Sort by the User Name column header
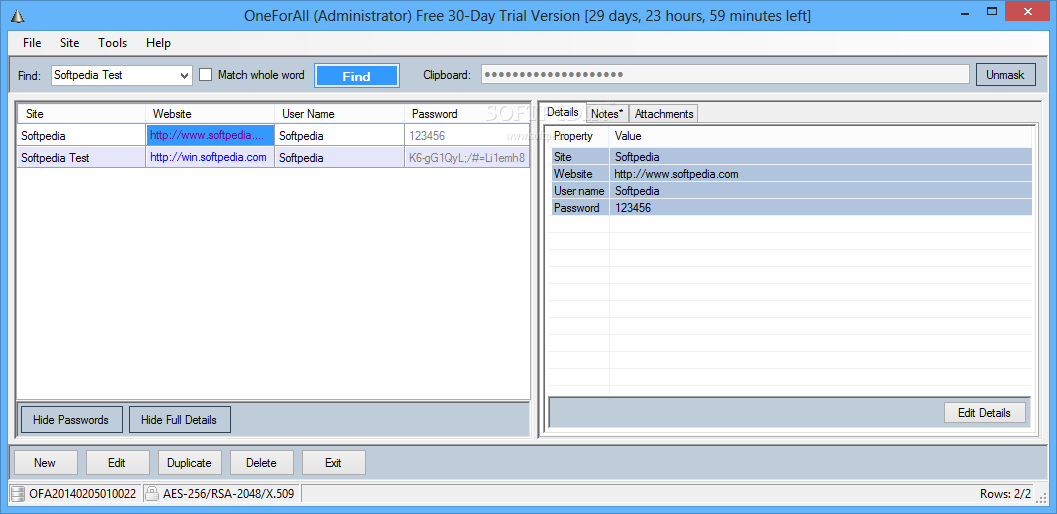This screenshot has height=514, width=1057. (x=340, y=114)
